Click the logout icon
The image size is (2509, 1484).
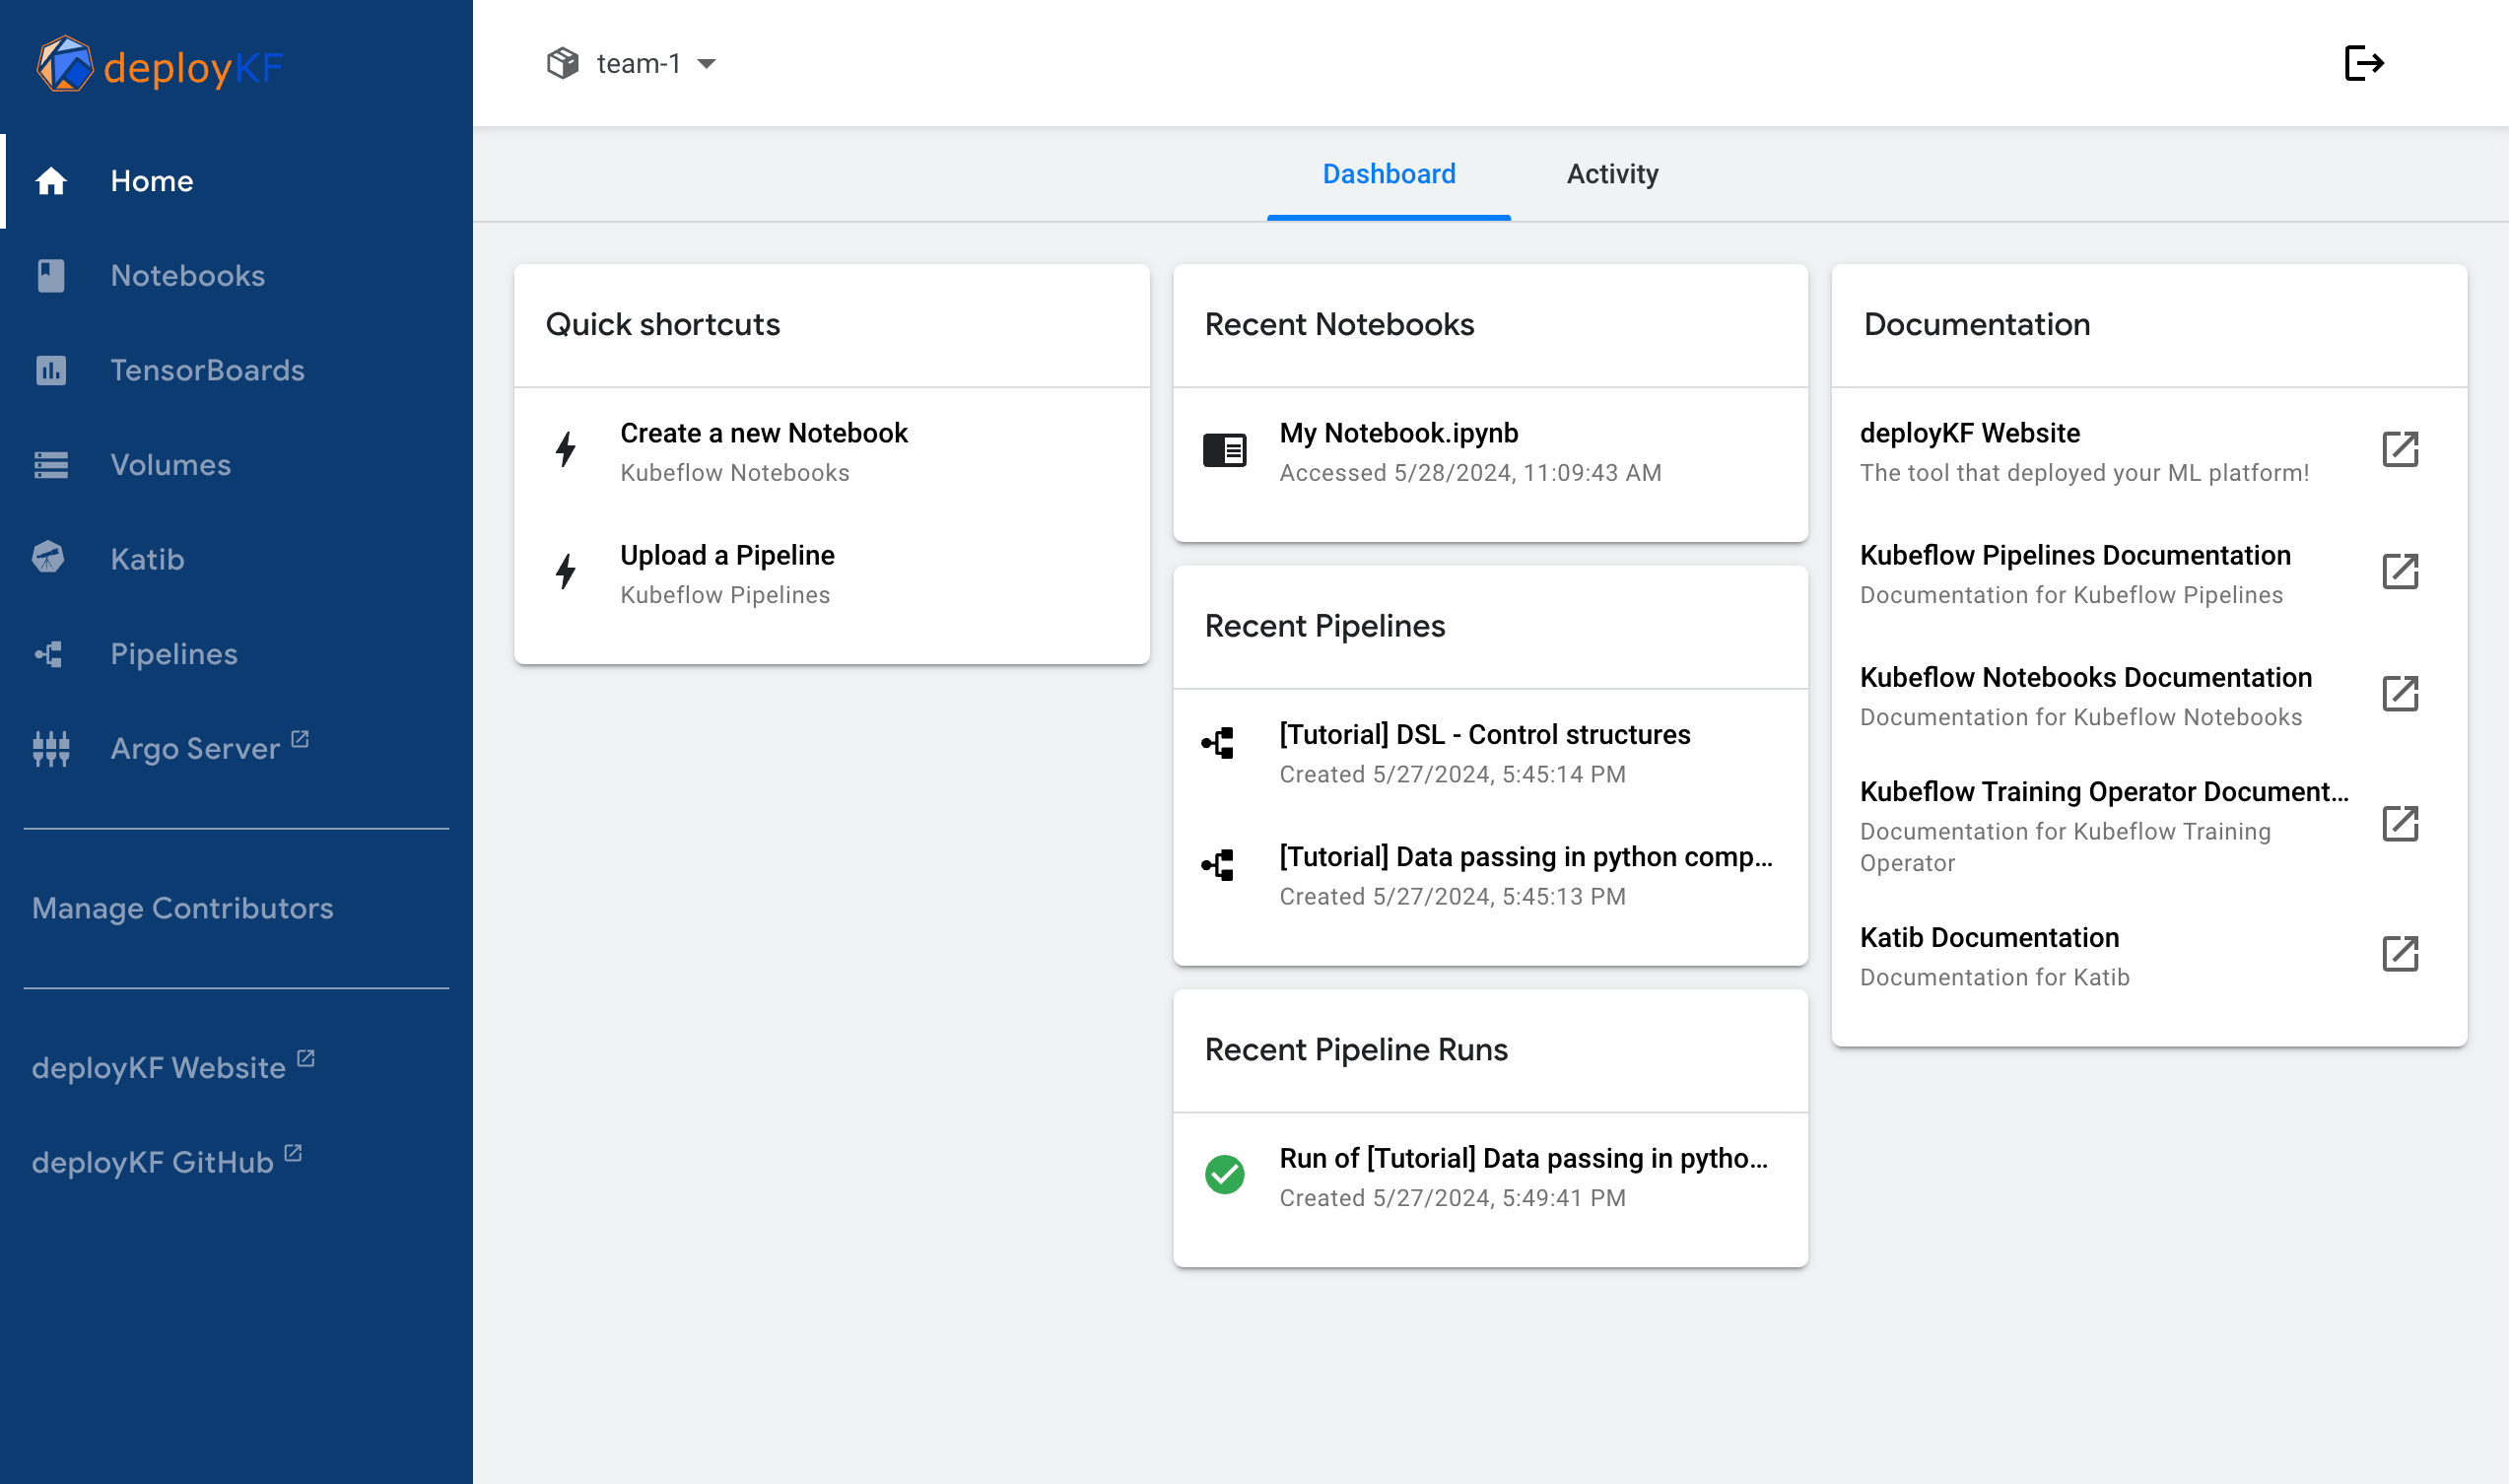[x=2364, y=63]
